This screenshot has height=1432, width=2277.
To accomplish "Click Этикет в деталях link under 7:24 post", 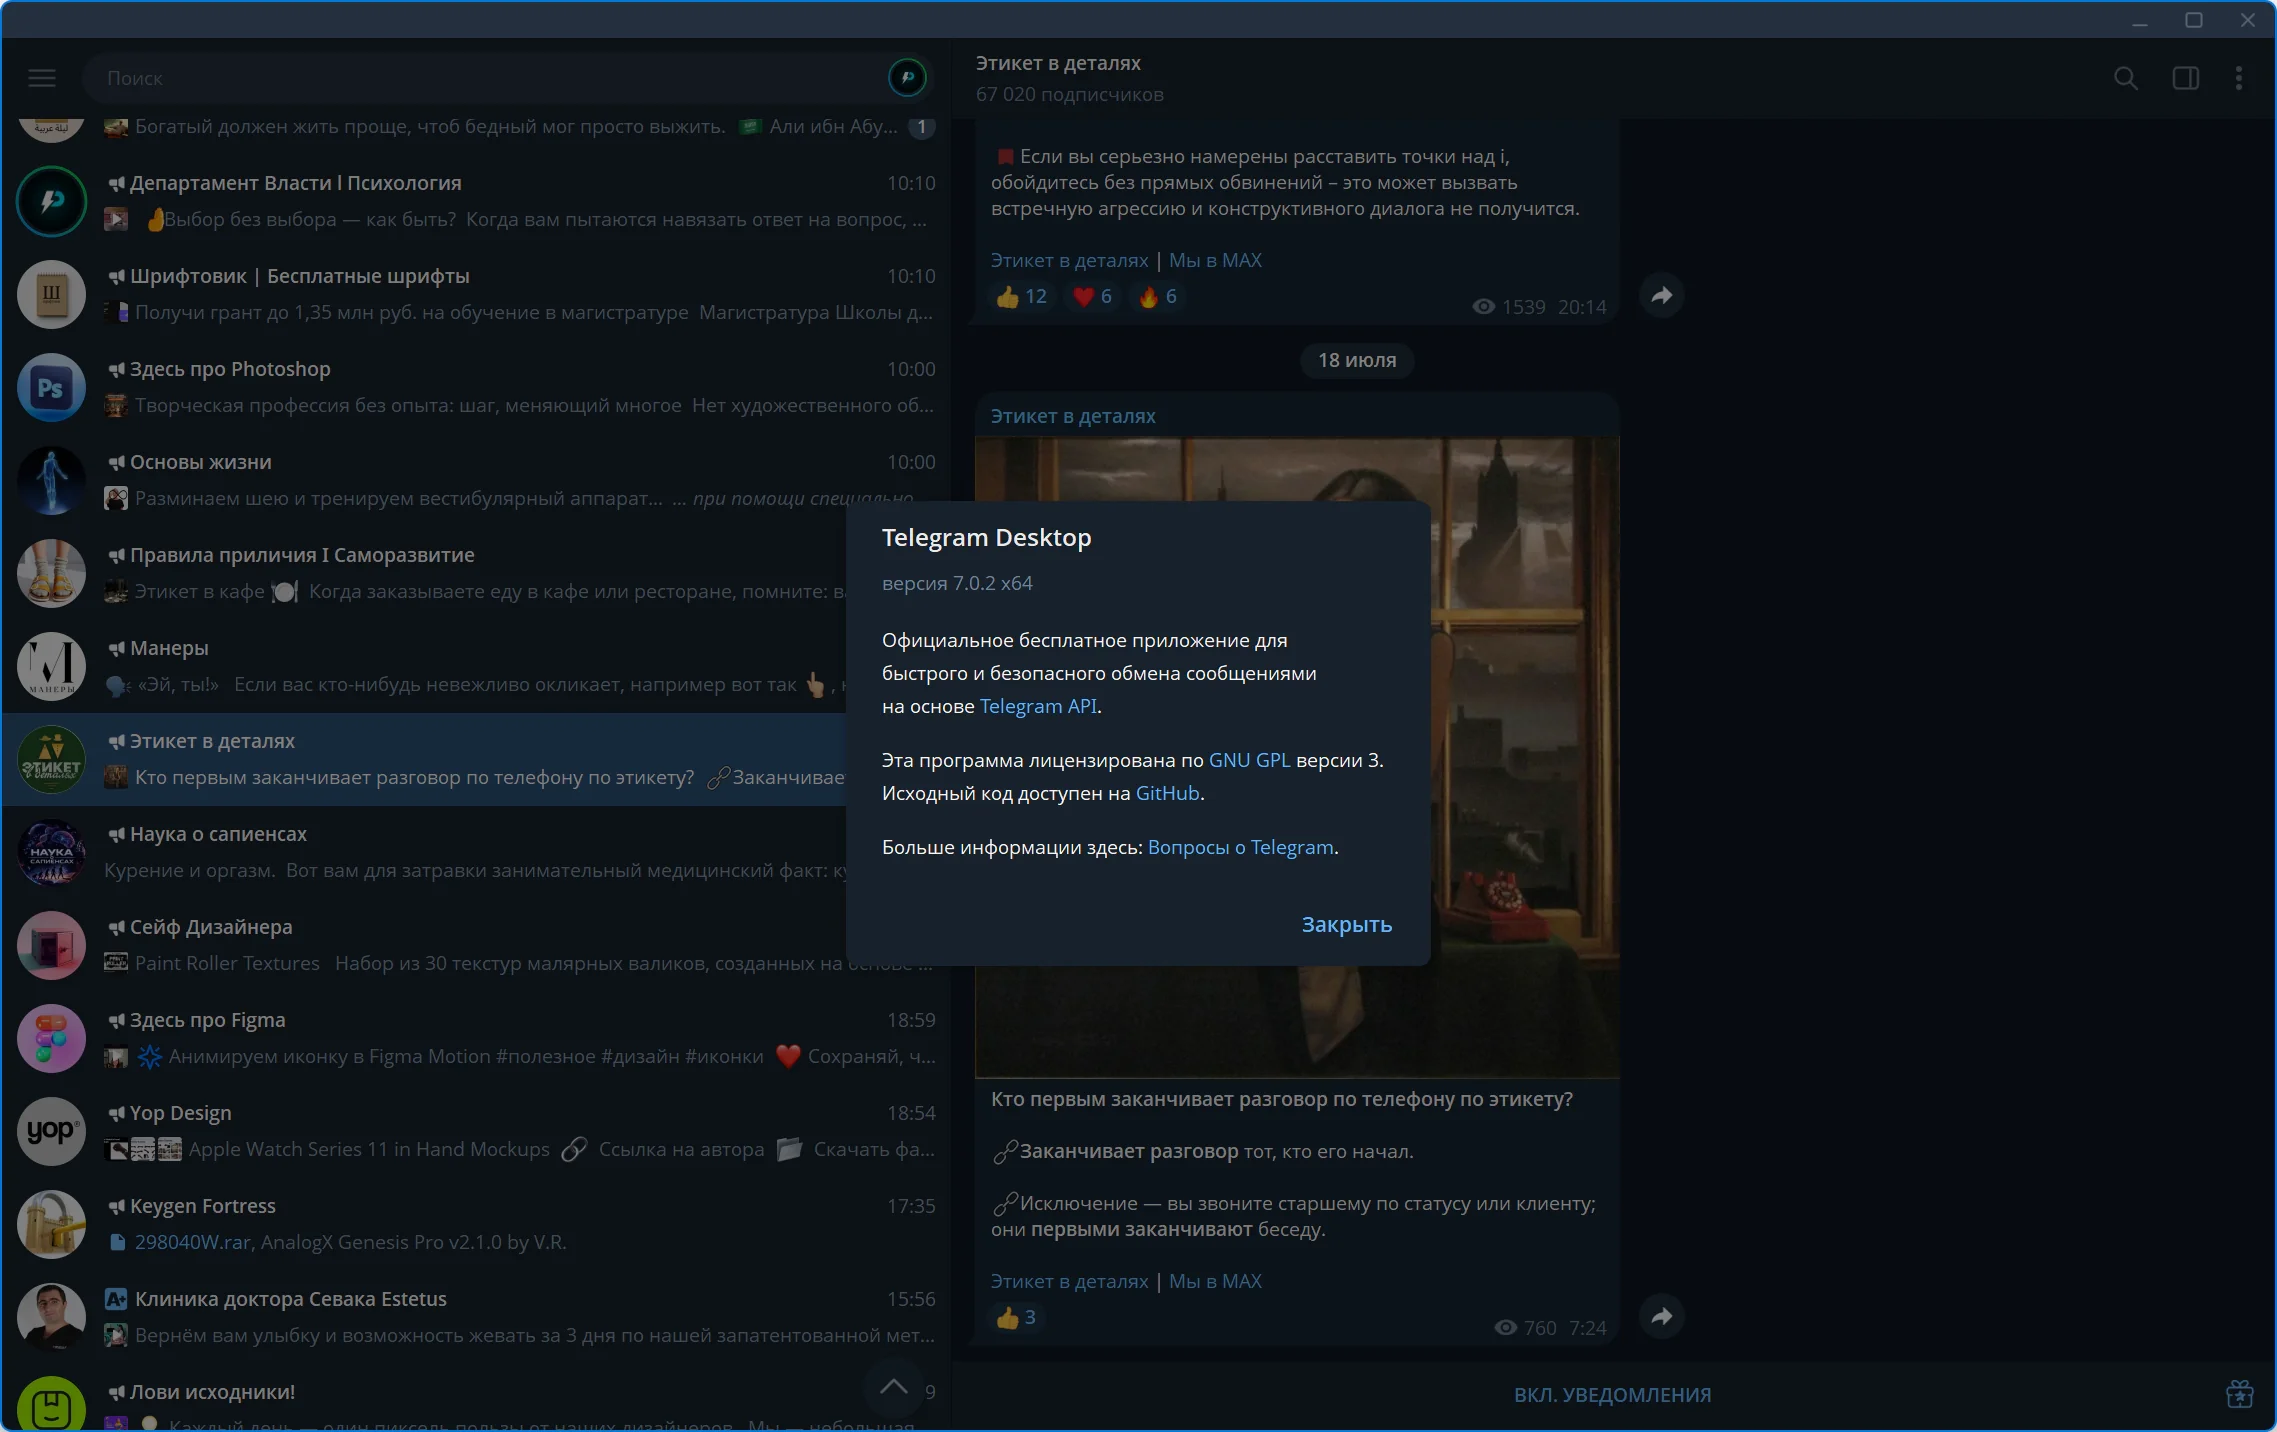I will (x=1069, y=1281).
